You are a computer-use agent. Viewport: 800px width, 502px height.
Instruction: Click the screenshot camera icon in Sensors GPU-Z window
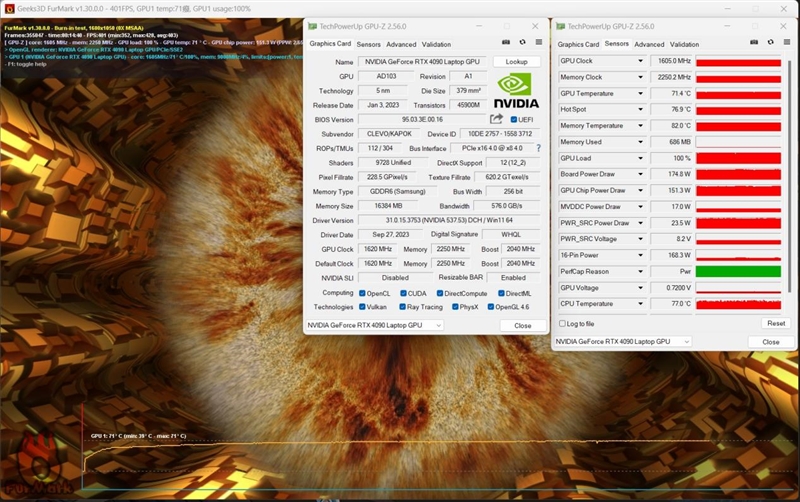coord(754,42)
